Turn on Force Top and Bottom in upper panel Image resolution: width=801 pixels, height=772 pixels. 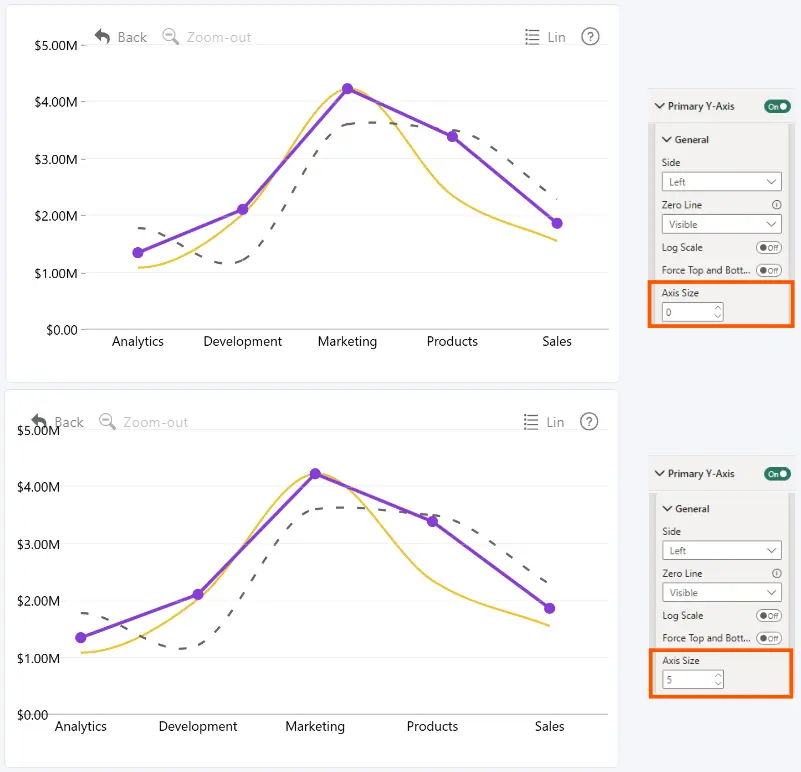(x=769, y=270)
